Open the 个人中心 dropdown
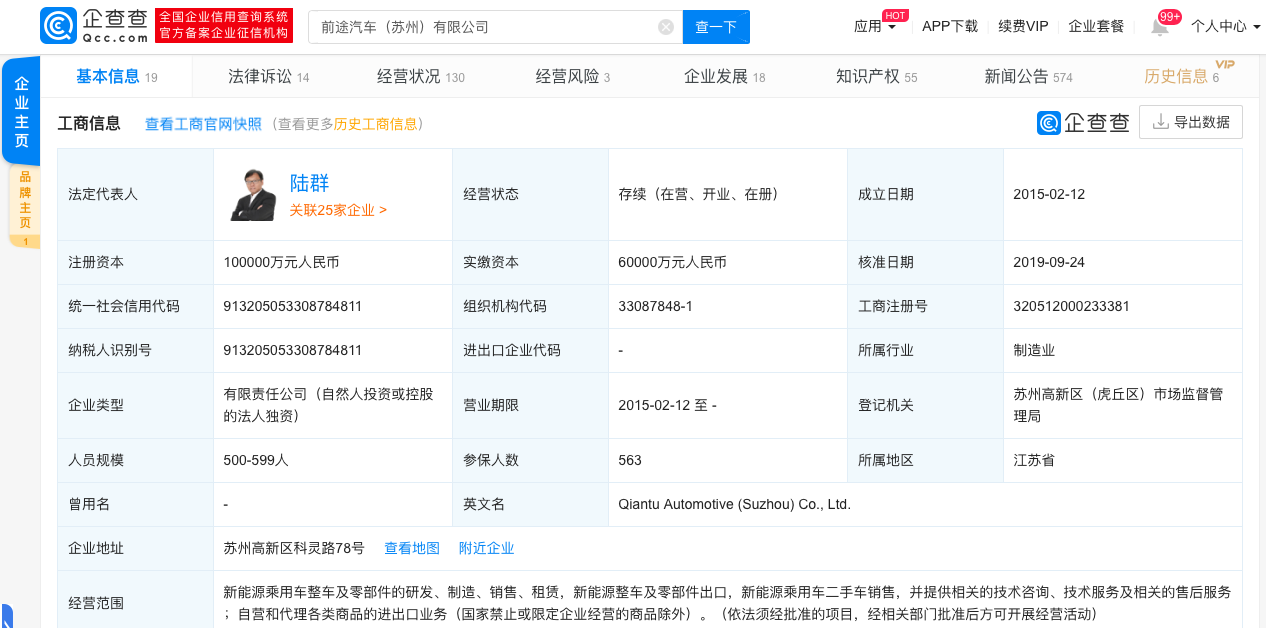This screenshot has height=628, width=1266. pyautogui.click(x=1226, y=27)
